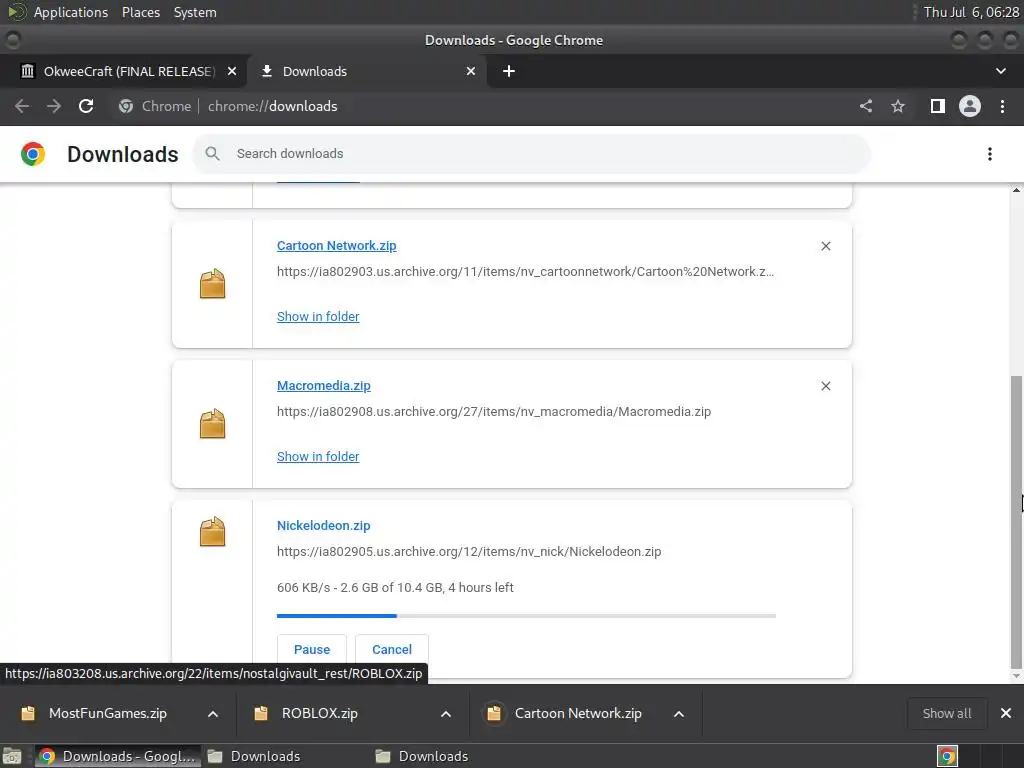Bookmark this tab with the star icon
The height and width of the screenshot is (768, 1024).
pyautogui.click(x=898, y=106)
